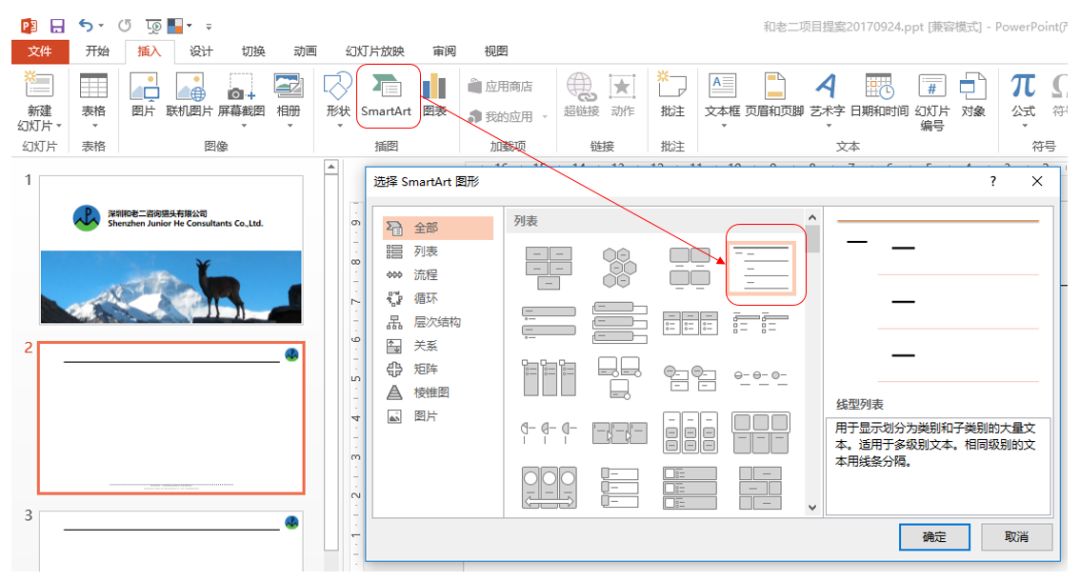Select slide 1 thumbnail with mountain image
1080x582 pixels.
point(171,250)
